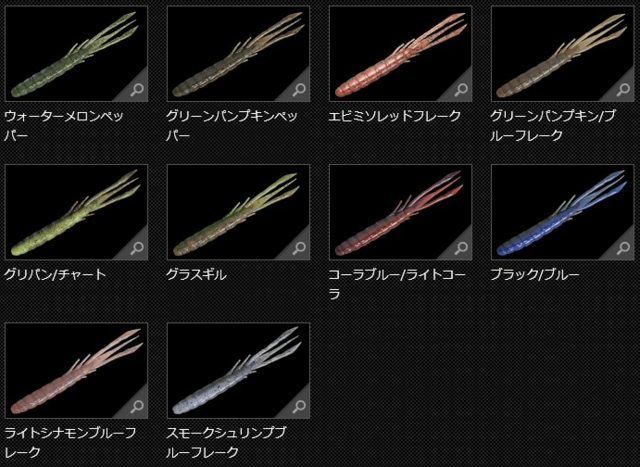Zoom the コーラブルー/ライトコーラ lure with magnifier
640x467 pixels.
point(461,248)
